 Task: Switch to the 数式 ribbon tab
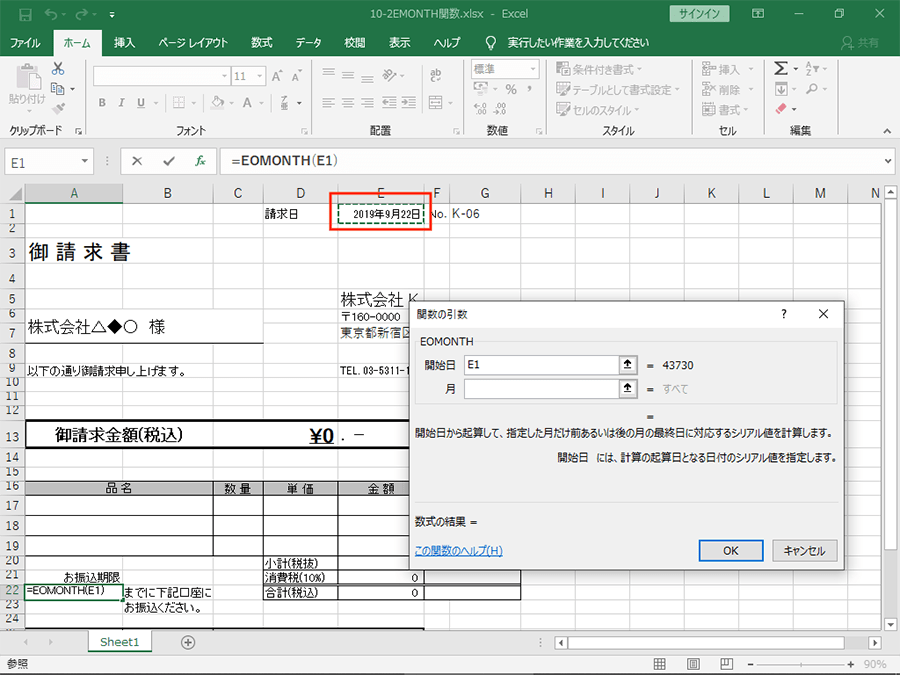[262, 43]
